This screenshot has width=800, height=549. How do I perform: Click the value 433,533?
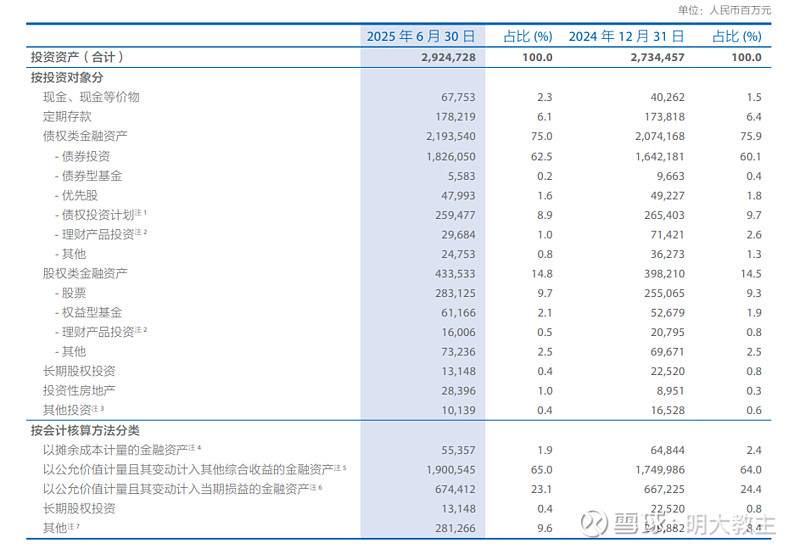(455, 273)
